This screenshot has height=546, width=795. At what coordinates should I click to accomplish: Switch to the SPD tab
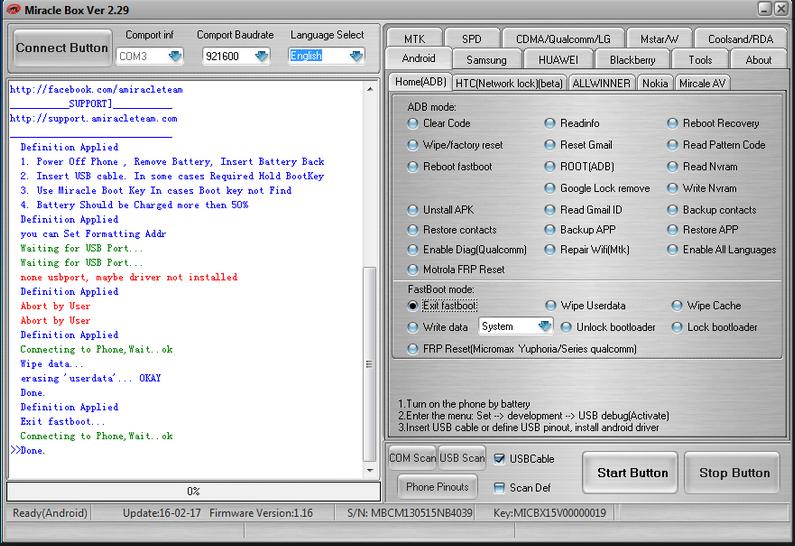click(471, 39)
